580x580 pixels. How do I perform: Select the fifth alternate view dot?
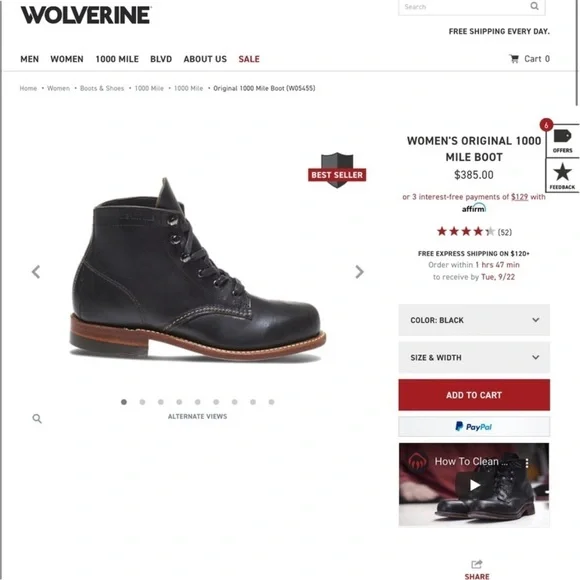tap(198, 402)
